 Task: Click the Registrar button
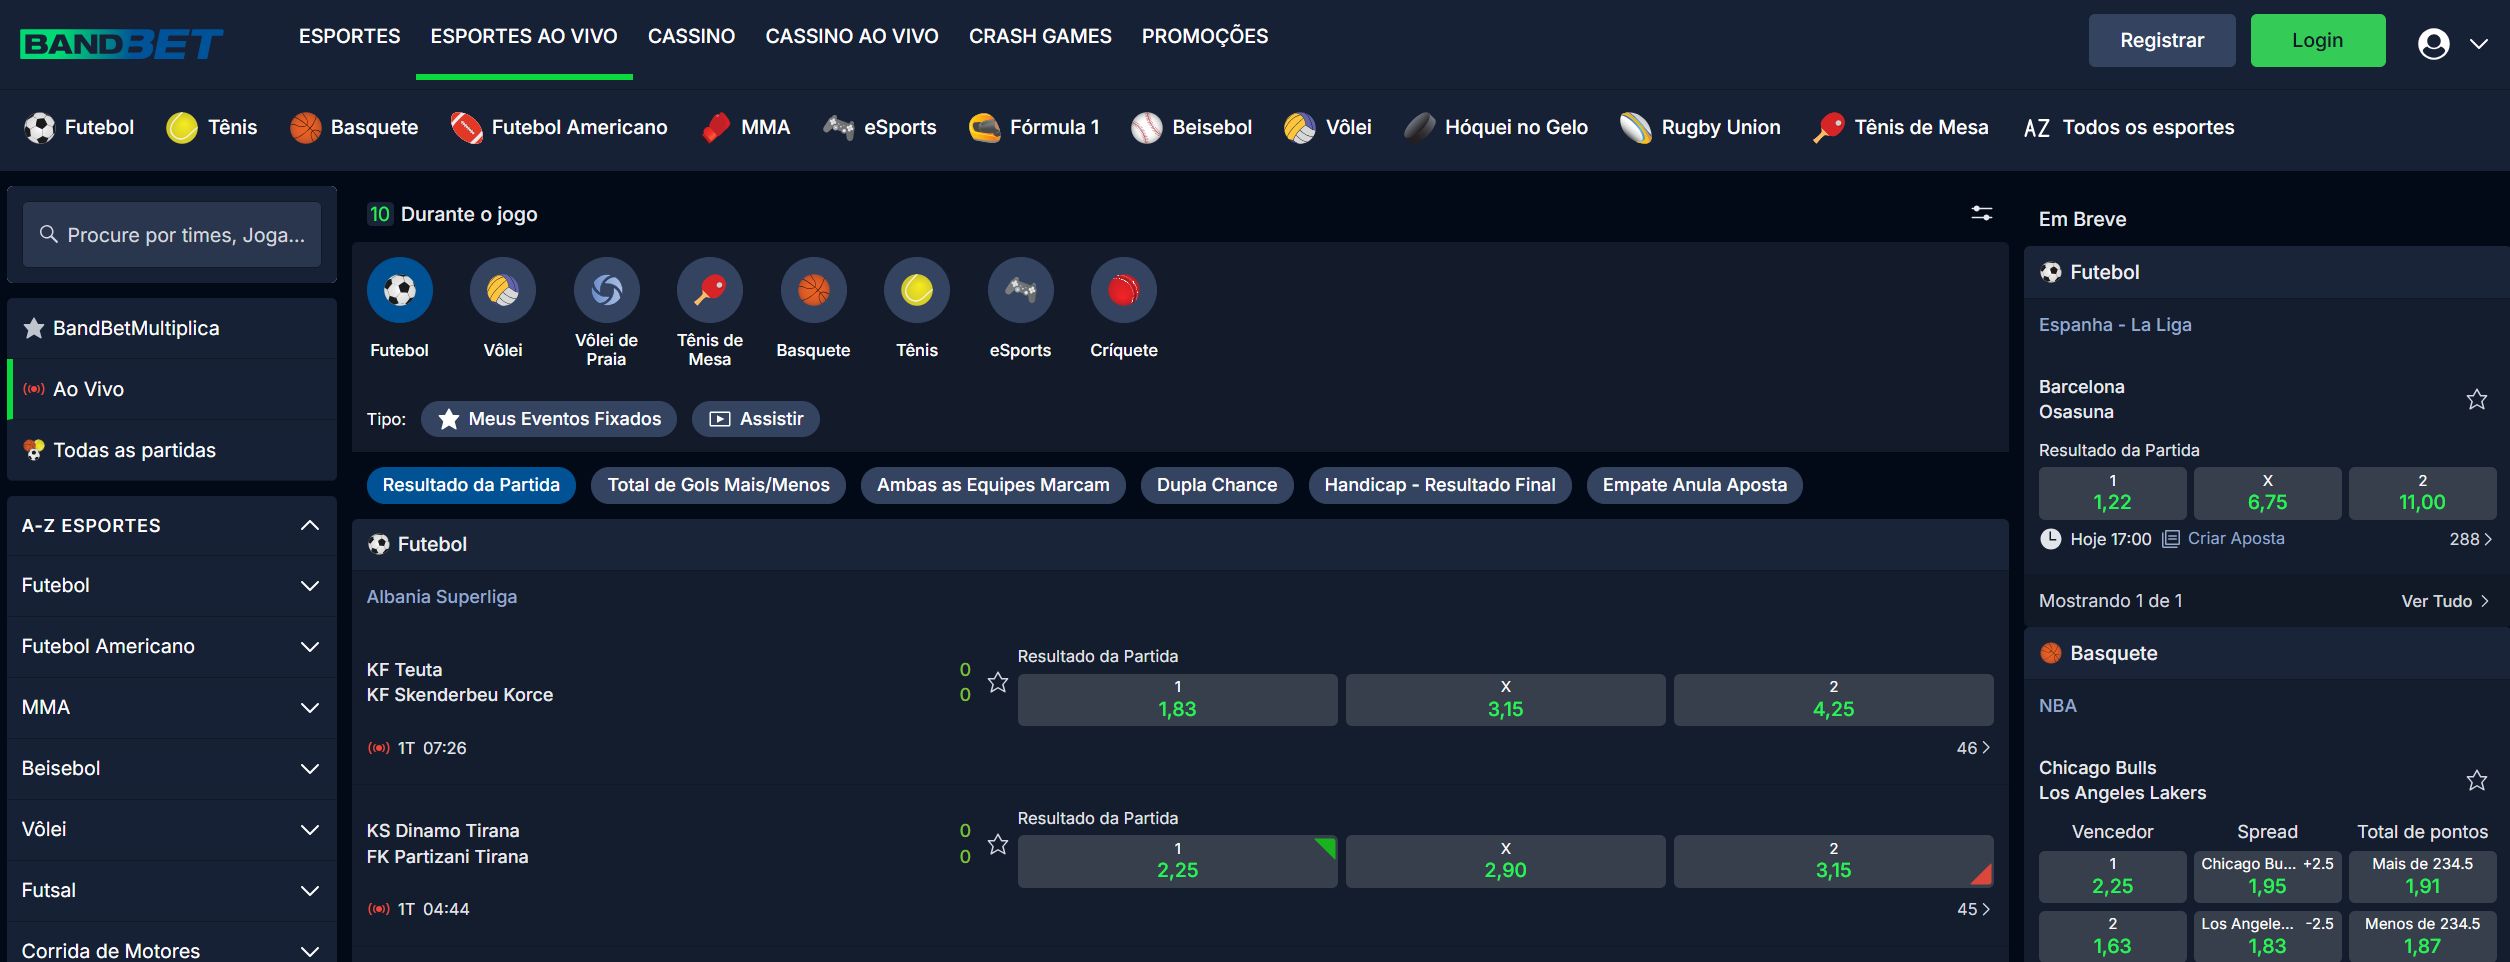pyautogui.click(x=2162, y=40)
